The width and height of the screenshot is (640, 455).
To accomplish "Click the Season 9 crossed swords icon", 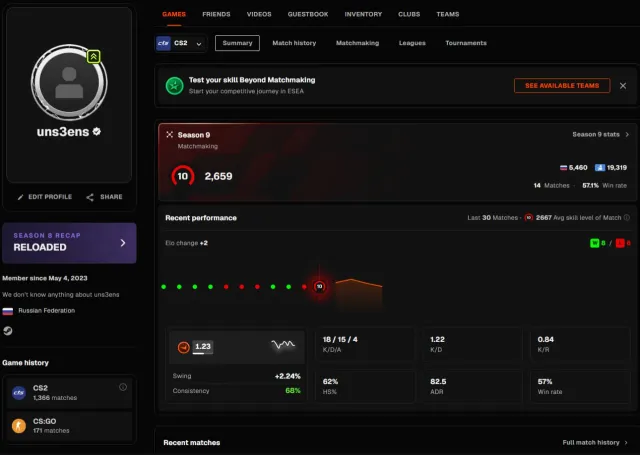I will (x=169, y=135).
